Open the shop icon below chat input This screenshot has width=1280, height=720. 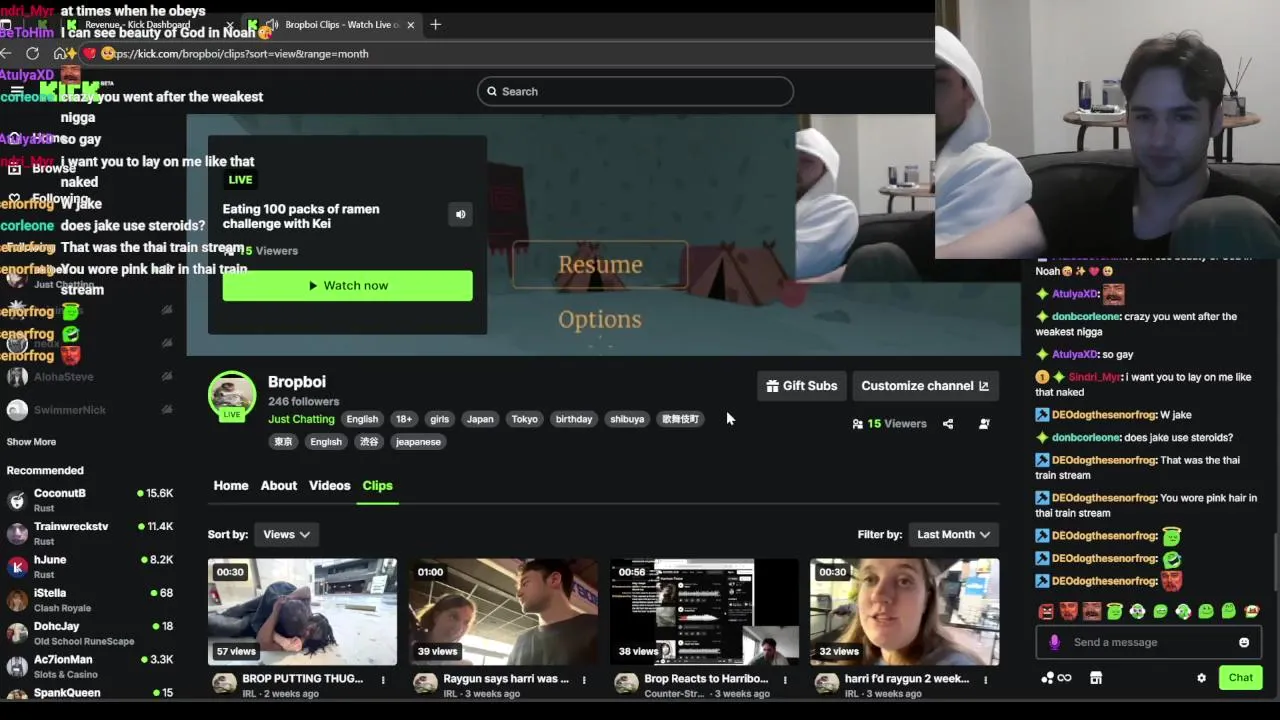pos(1096,678)
